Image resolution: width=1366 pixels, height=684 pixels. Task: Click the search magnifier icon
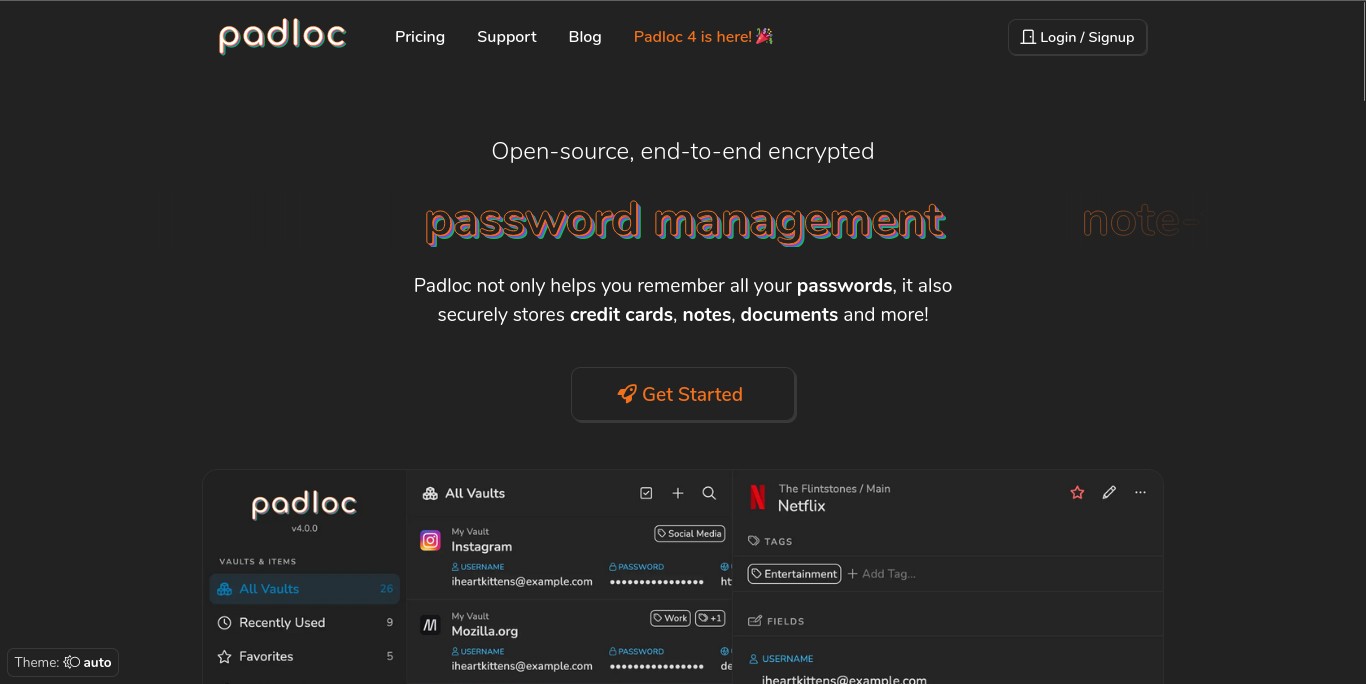tap(709, 493)
